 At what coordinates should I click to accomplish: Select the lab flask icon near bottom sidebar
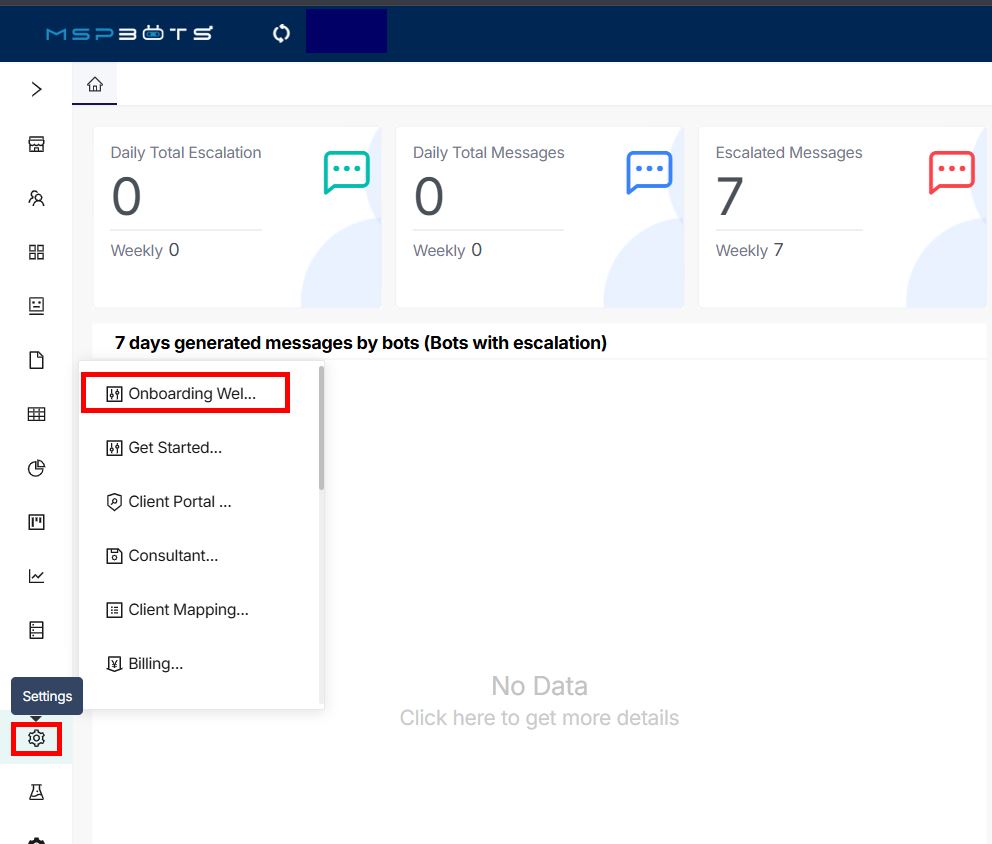[x=36, y=791]
